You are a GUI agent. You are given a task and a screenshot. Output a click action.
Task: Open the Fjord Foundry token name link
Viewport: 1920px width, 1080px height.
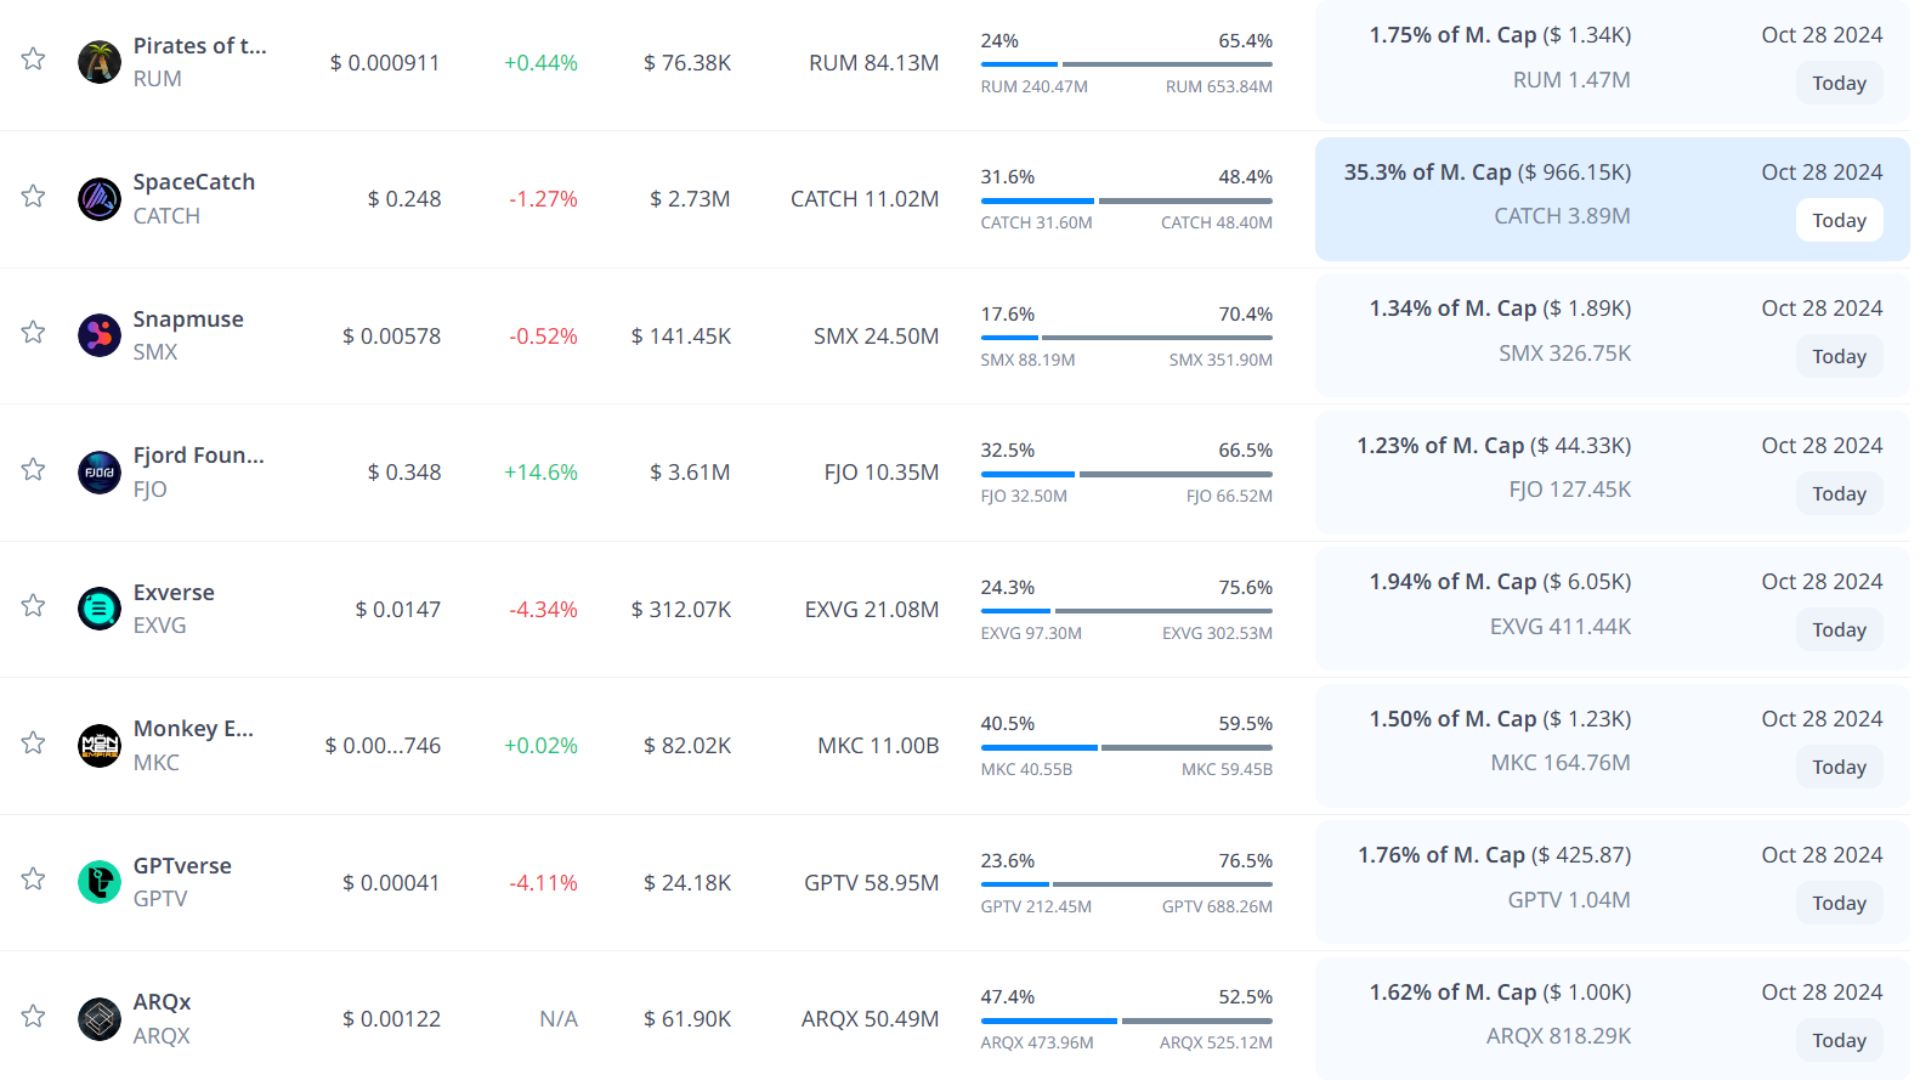pyautogui.click(x=198, y=455)
